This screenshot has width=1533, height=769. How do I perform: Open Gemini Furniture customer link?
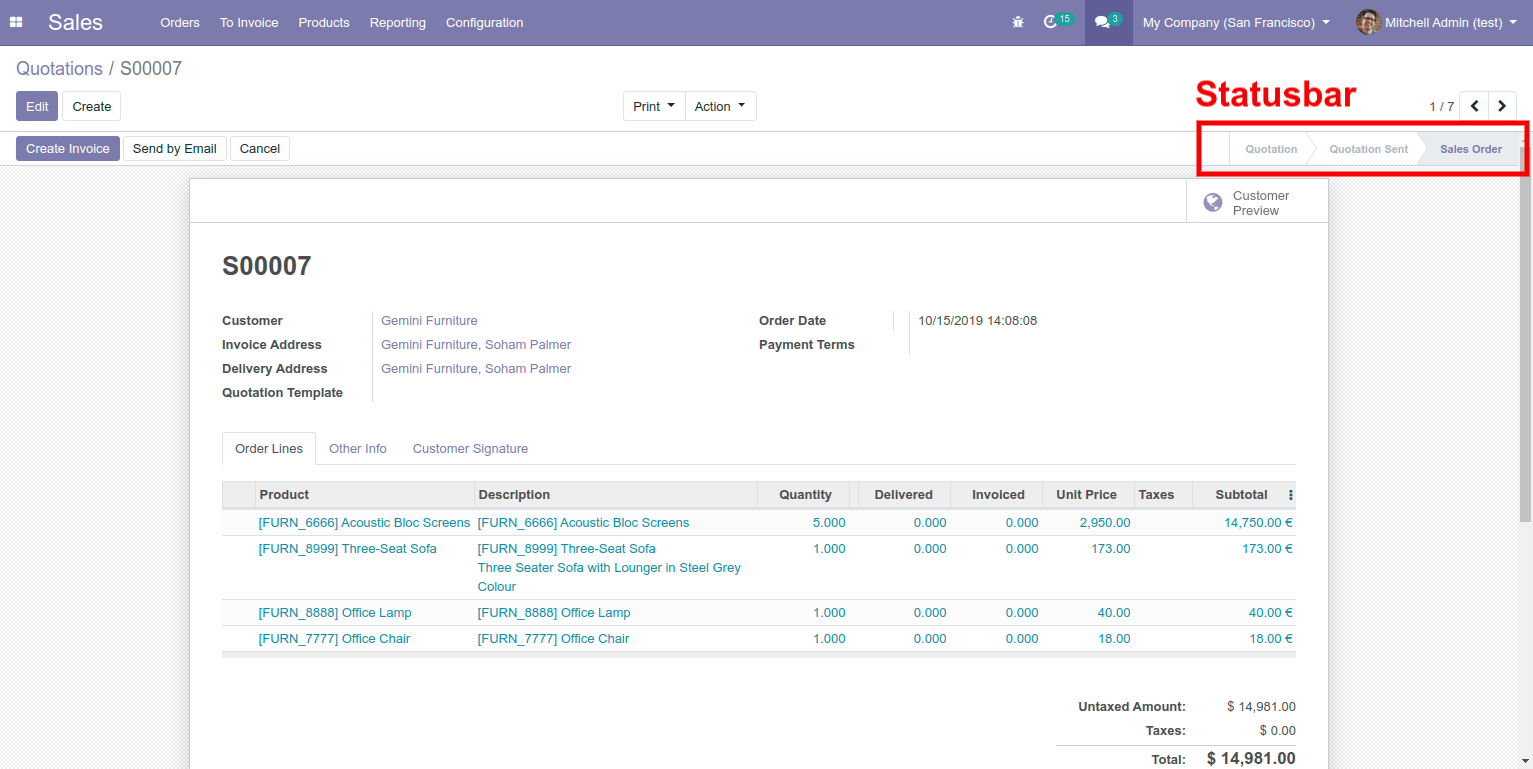[x=429, y=321]
